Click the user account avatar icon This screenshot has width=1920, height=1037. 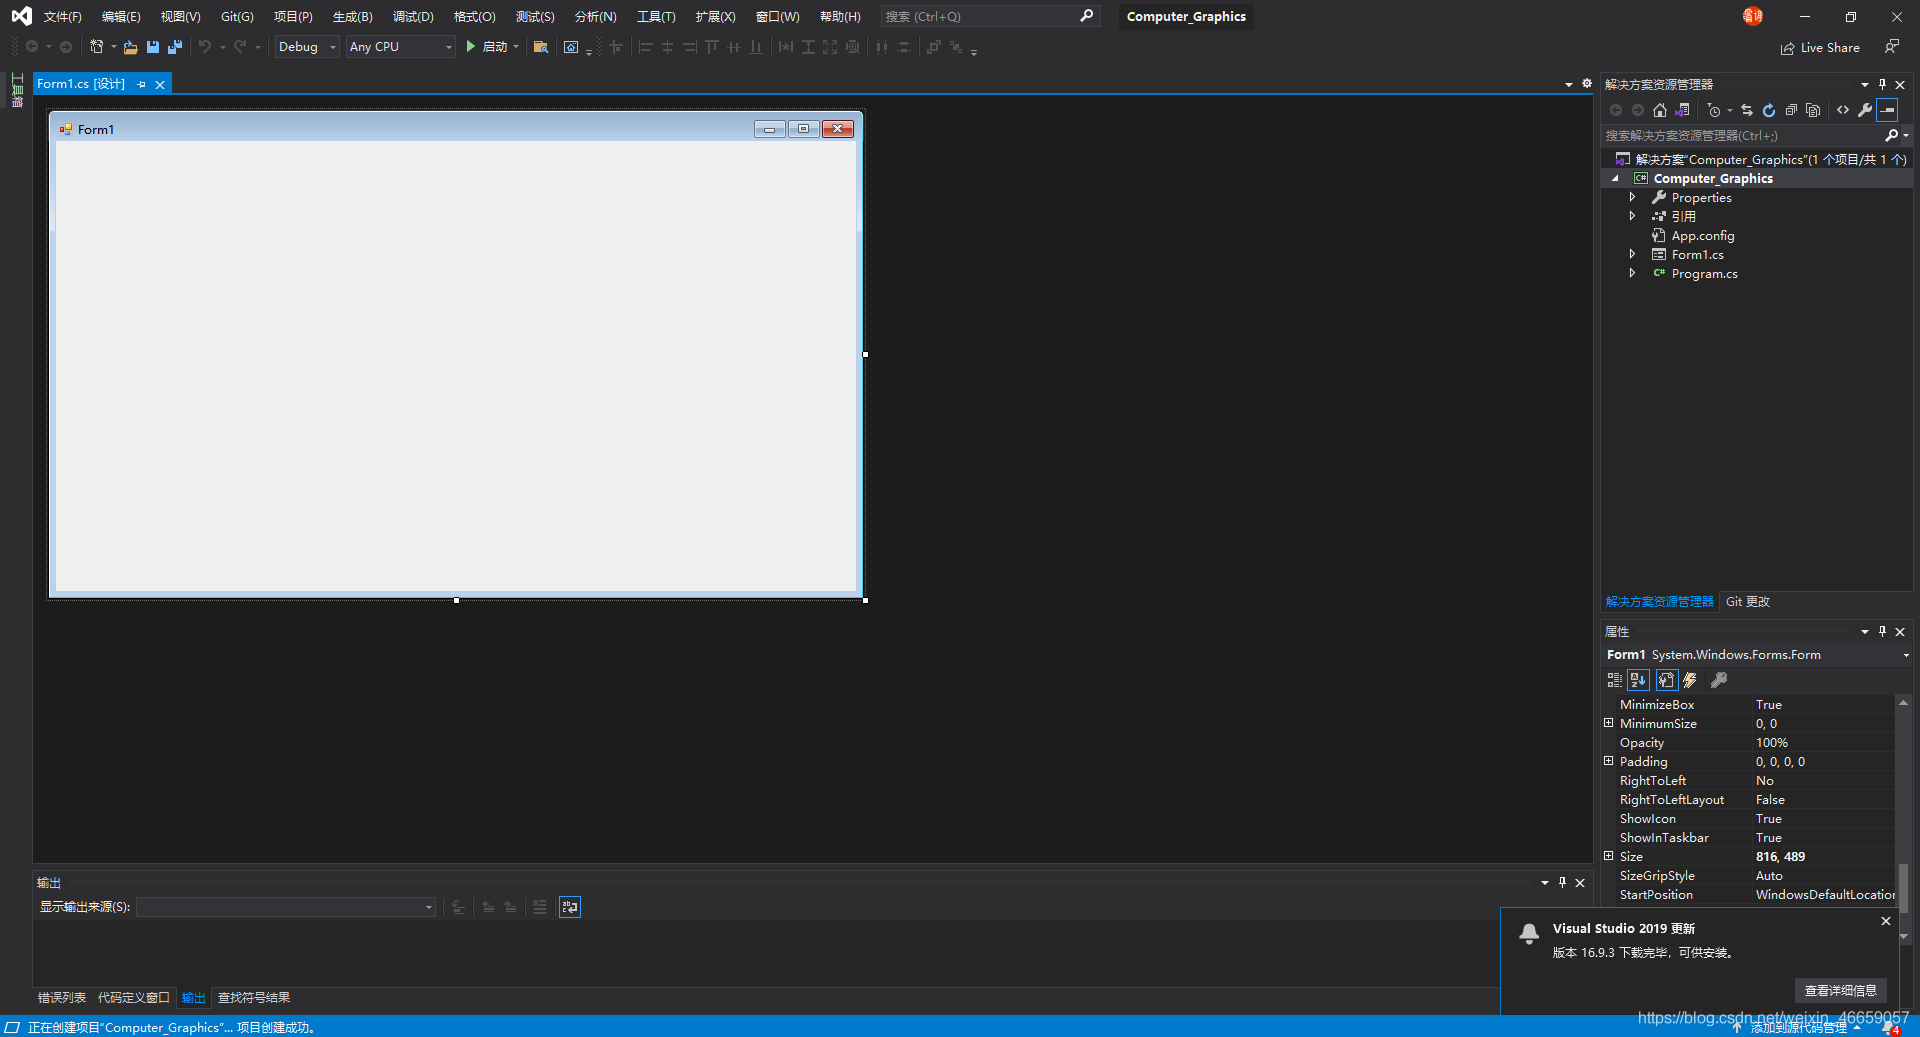click(1753, 16)
